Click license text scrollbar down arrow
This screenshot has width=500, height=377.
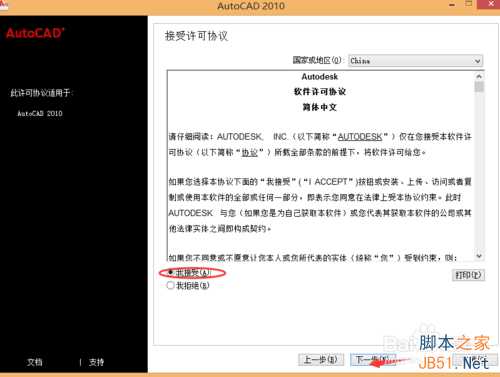tap(479, 256)
